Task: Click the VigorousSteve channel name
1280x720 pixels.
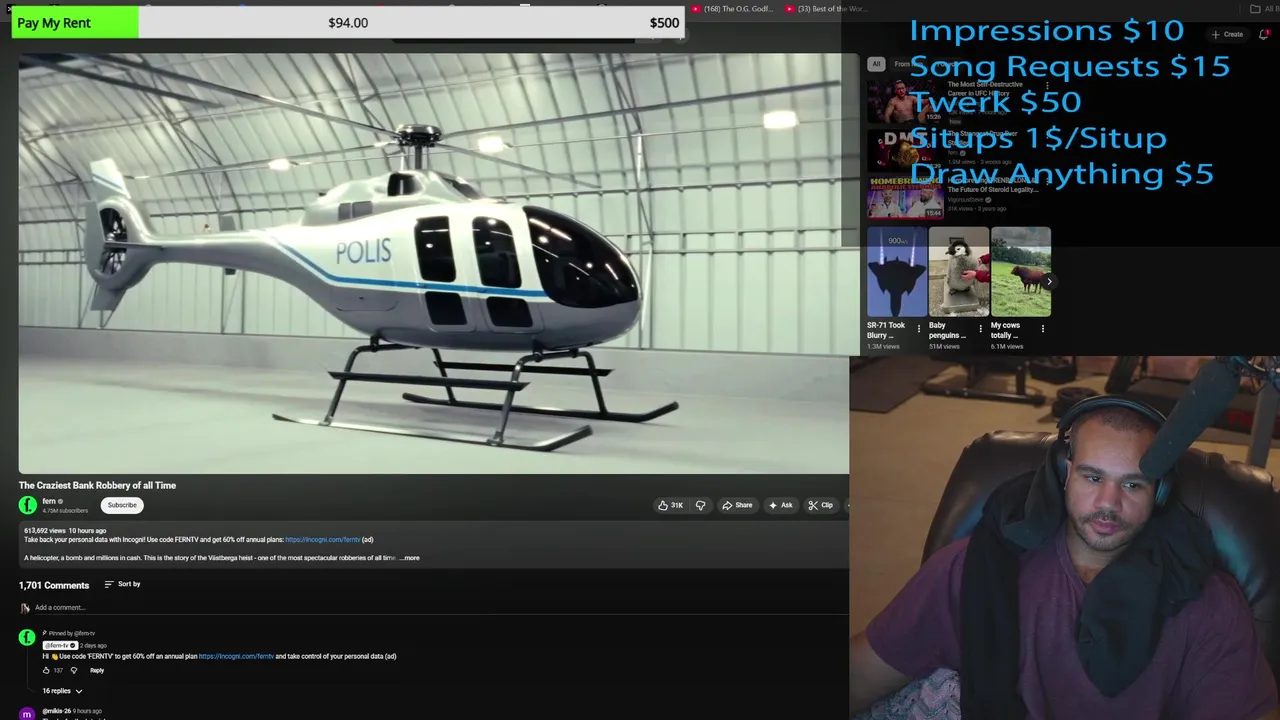Action: tap(965, 199)
